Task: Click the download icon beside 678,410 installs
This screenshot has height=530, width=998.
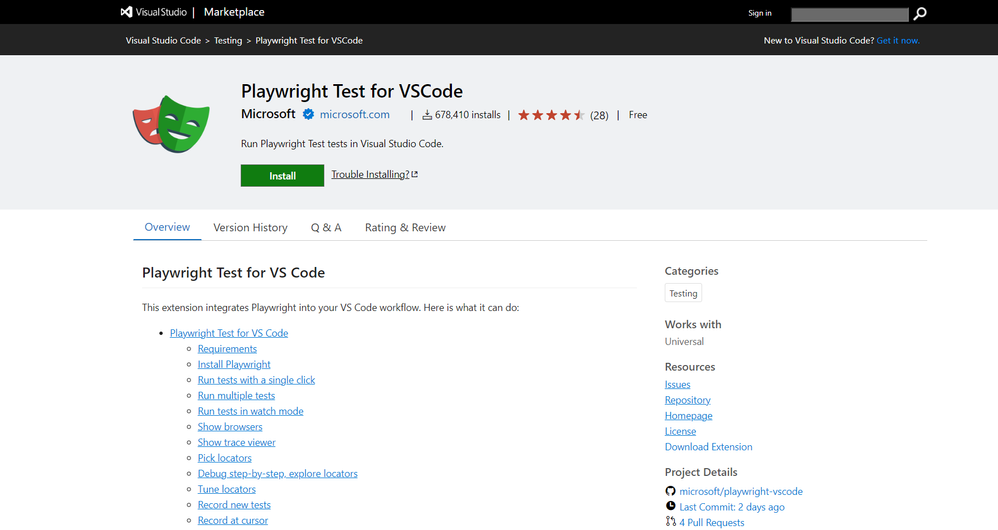Action: [427, 115]
